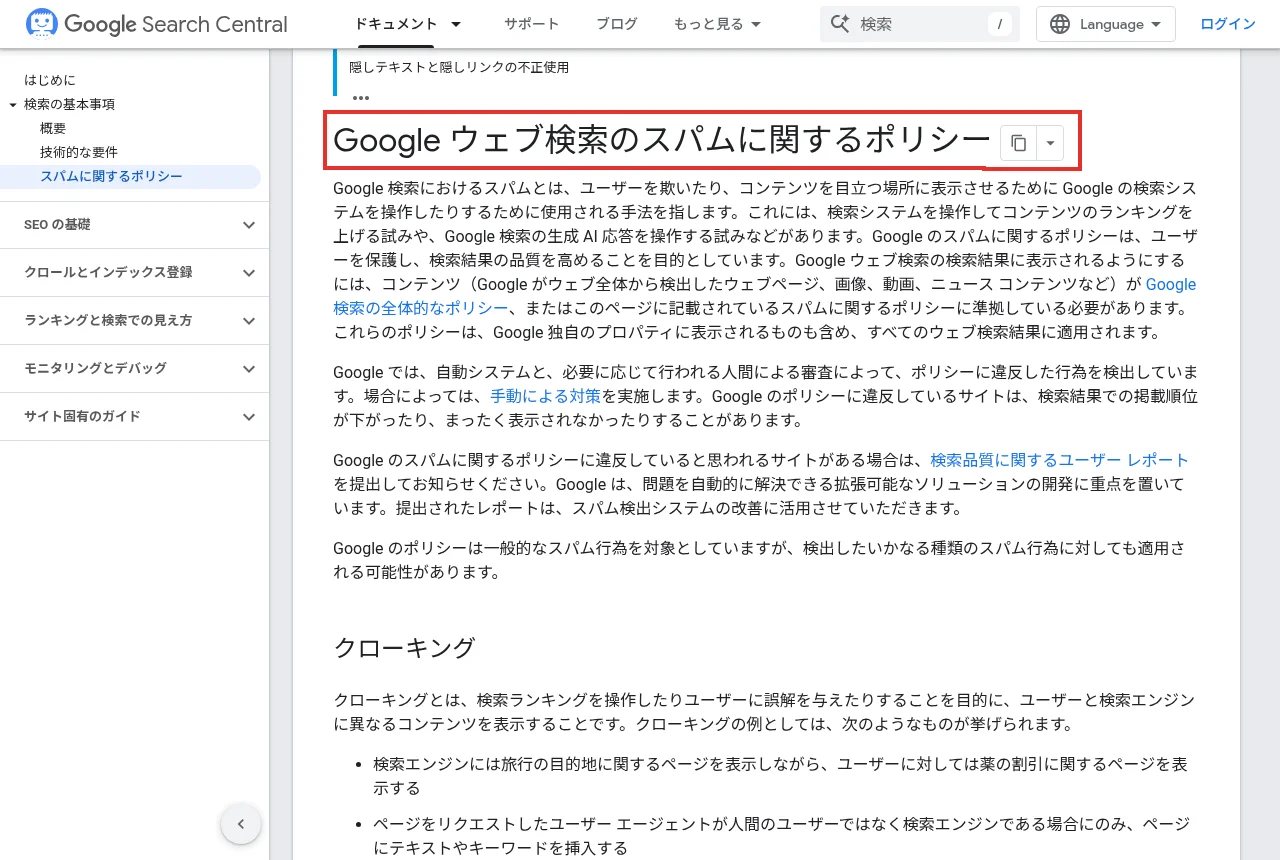Viewport: 1280px width, 860px height.
Task: Click the three-dot ellipsis under breadcrumb text
Action: point(361,98)
